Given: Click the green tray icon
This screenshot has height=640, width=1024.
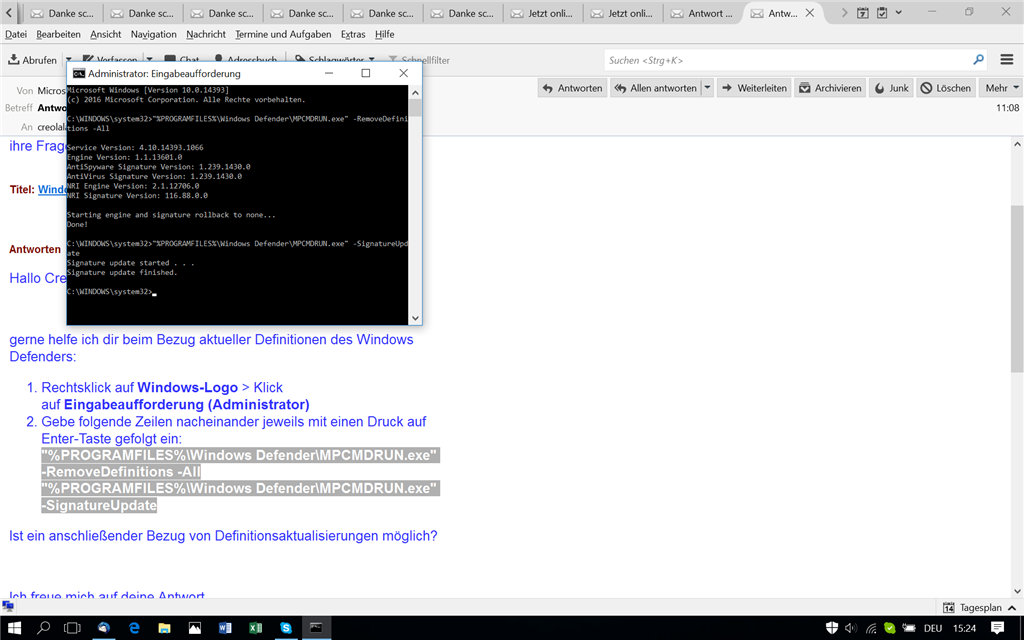Looking at the screenshot, I should click(x=889, y=628).
